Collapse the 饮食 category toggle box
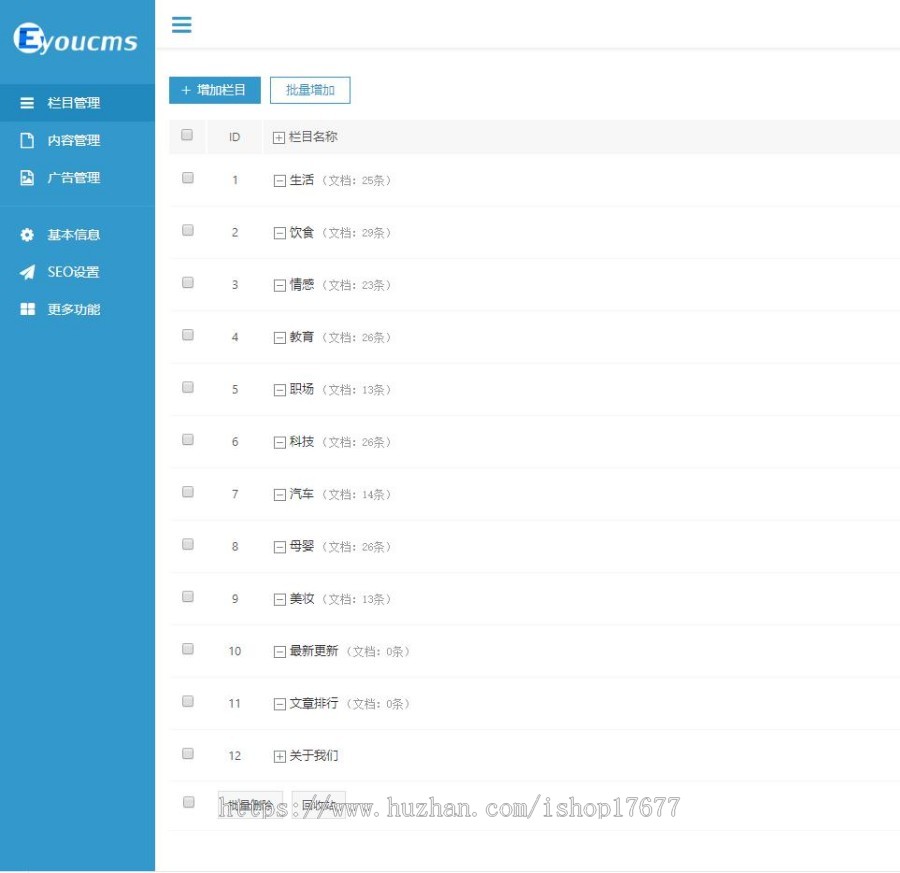Image resolution: width=900 pixels, height=873 pixels. (x=280, y=234)
